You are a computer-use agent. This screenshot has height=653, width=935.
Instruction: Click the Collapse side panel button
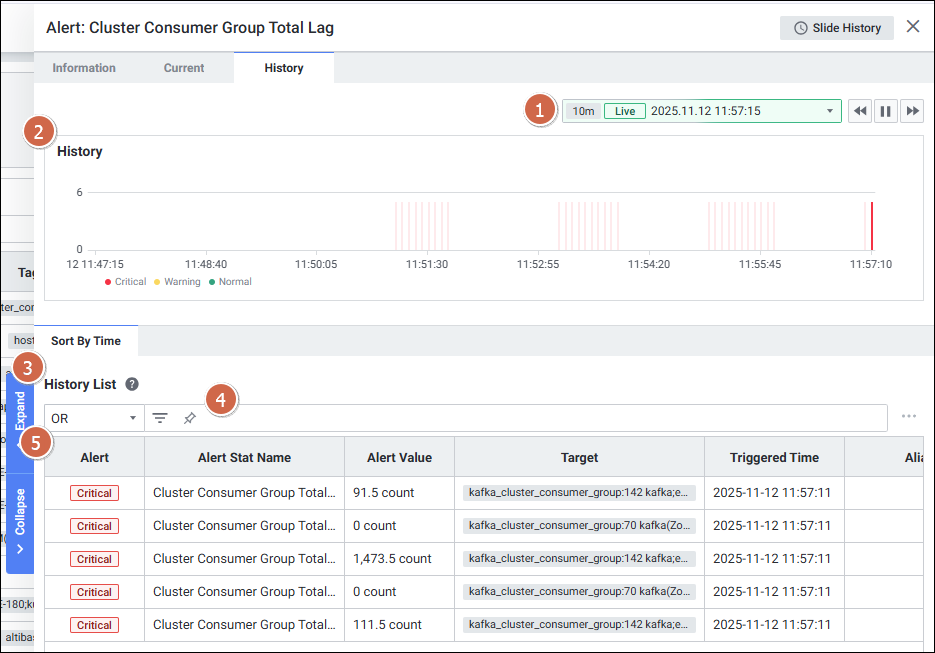click(x=20, y=523)
